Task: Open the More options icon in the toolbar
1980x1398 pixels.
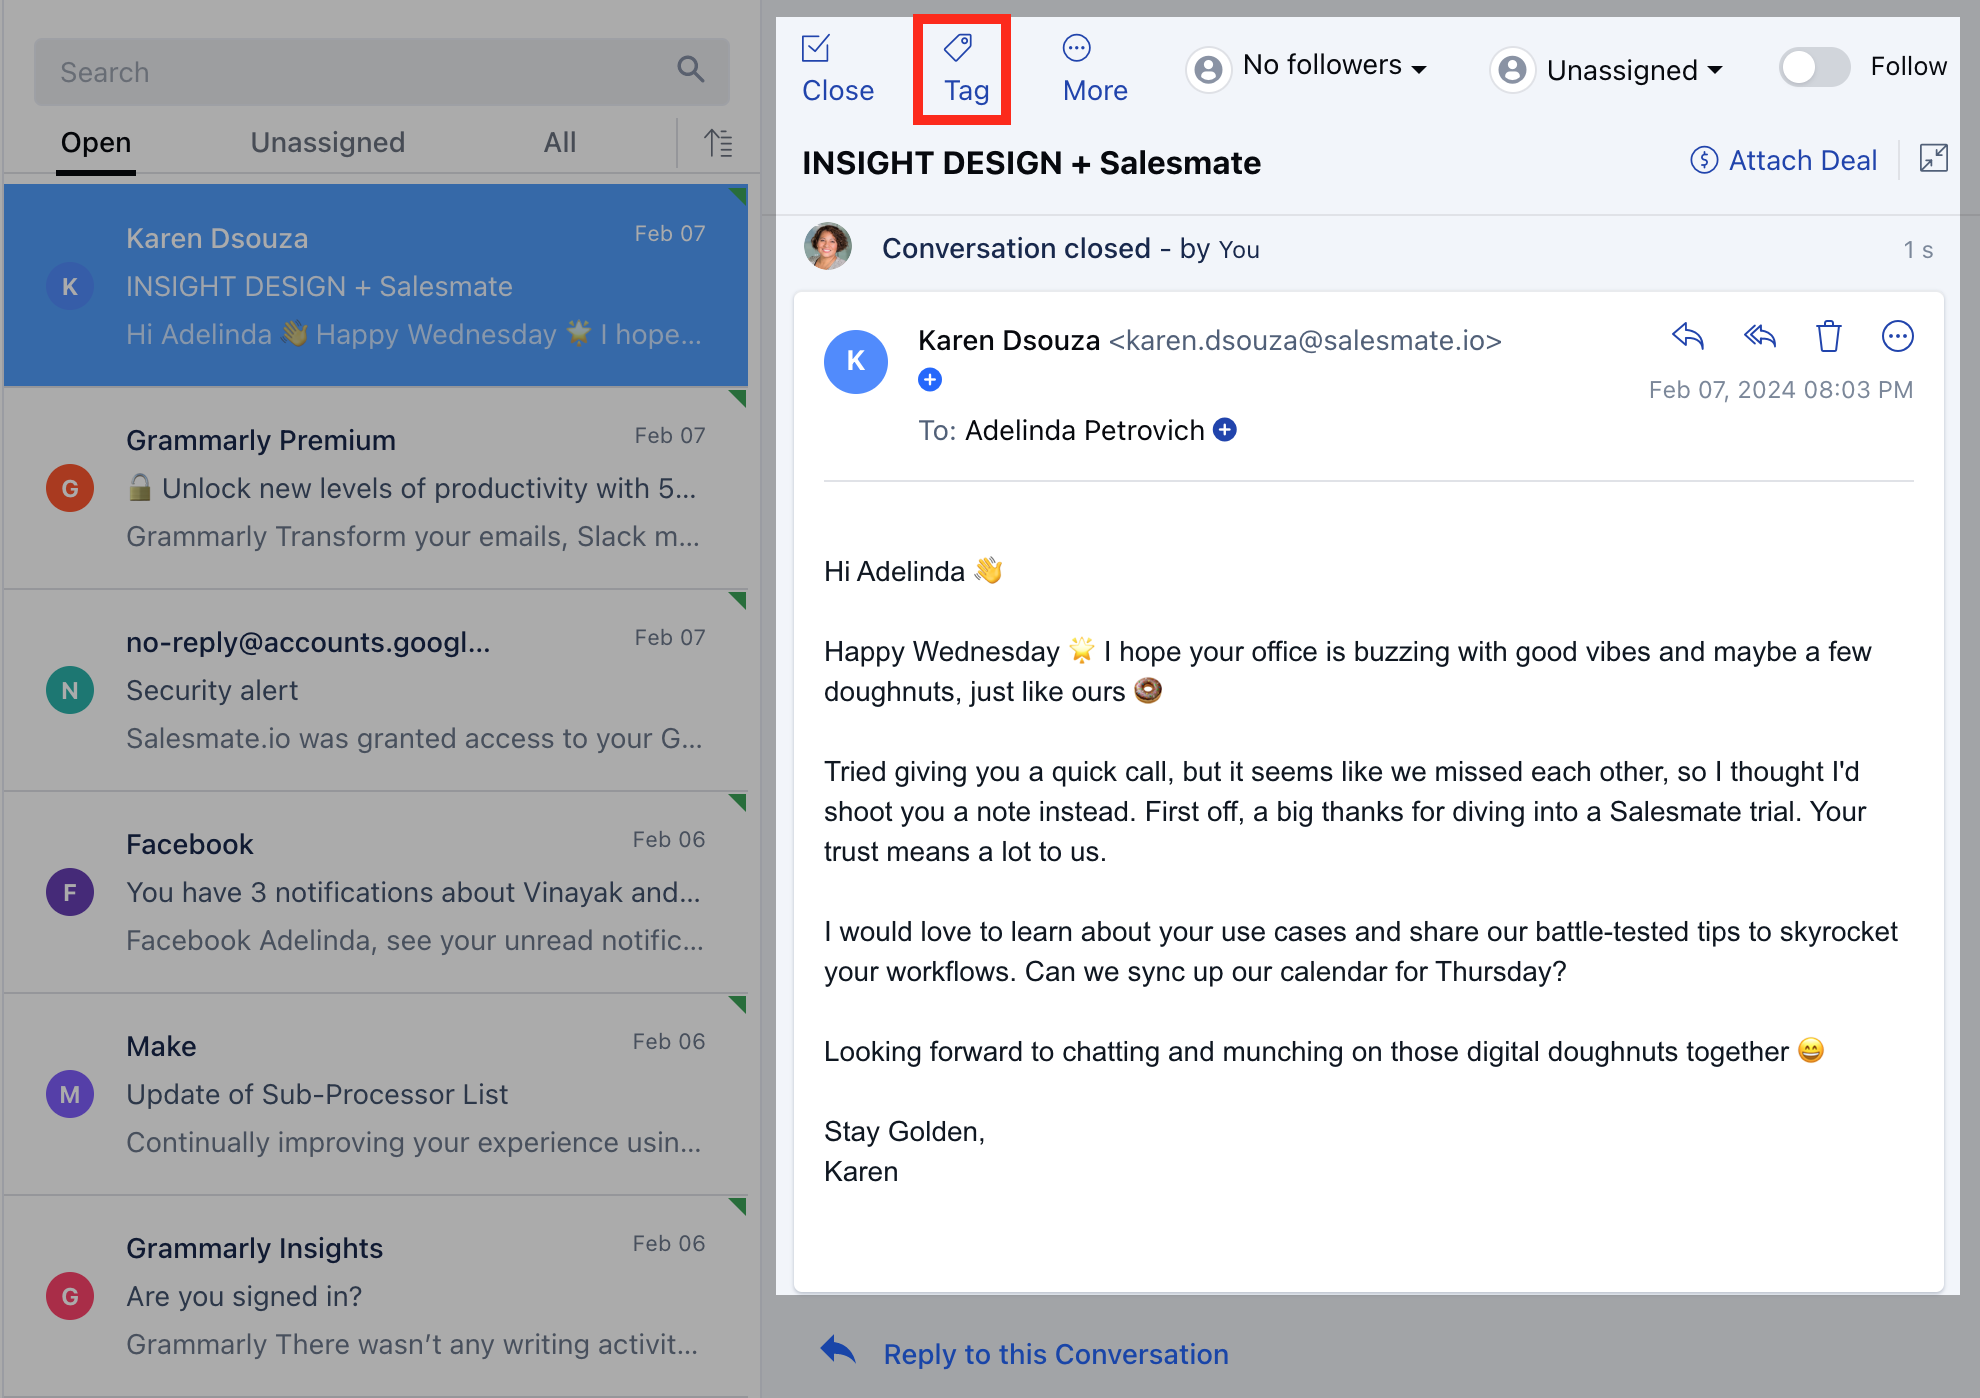Action: (1076, 48)
